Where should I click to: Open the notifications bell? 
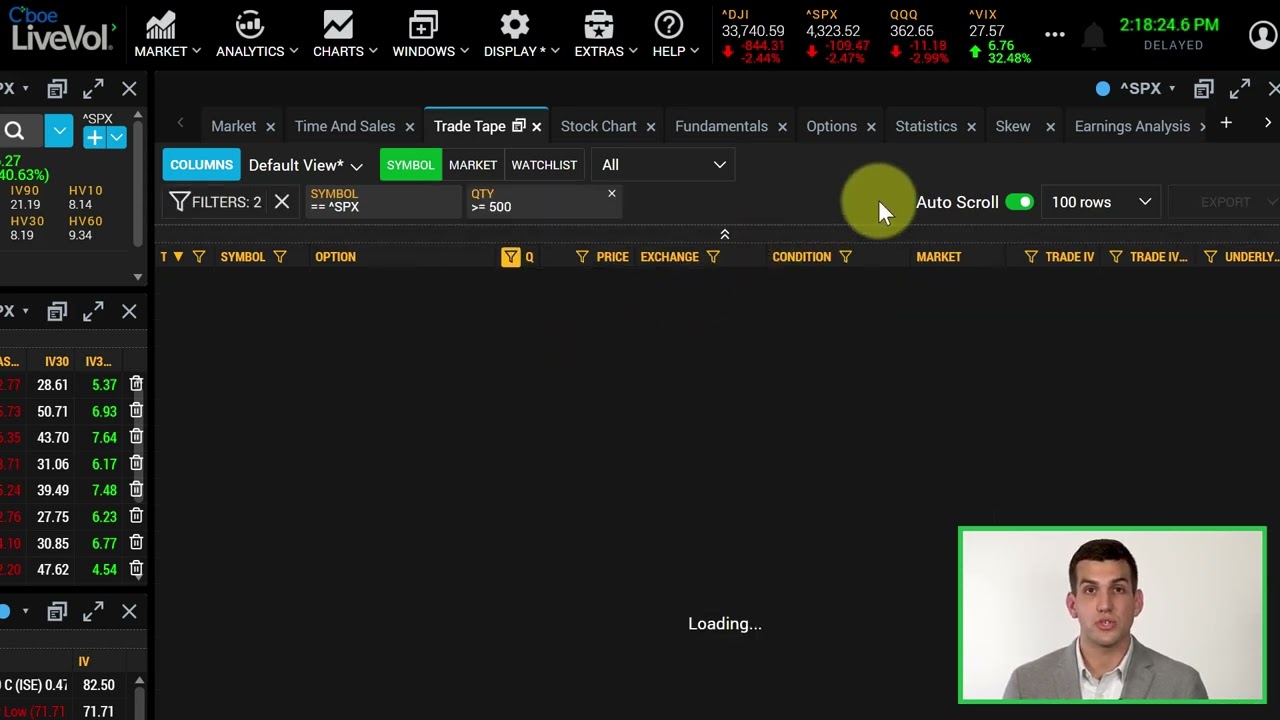[1094, 36]
